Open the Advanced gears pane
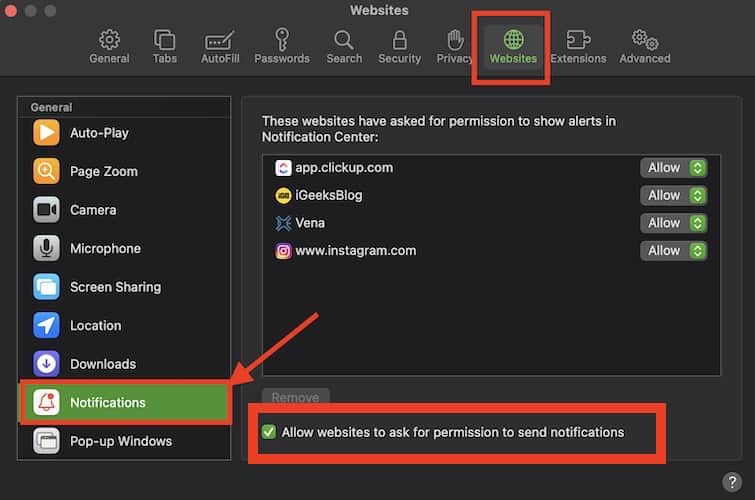The image size is (755, 500). coord(645,46)
